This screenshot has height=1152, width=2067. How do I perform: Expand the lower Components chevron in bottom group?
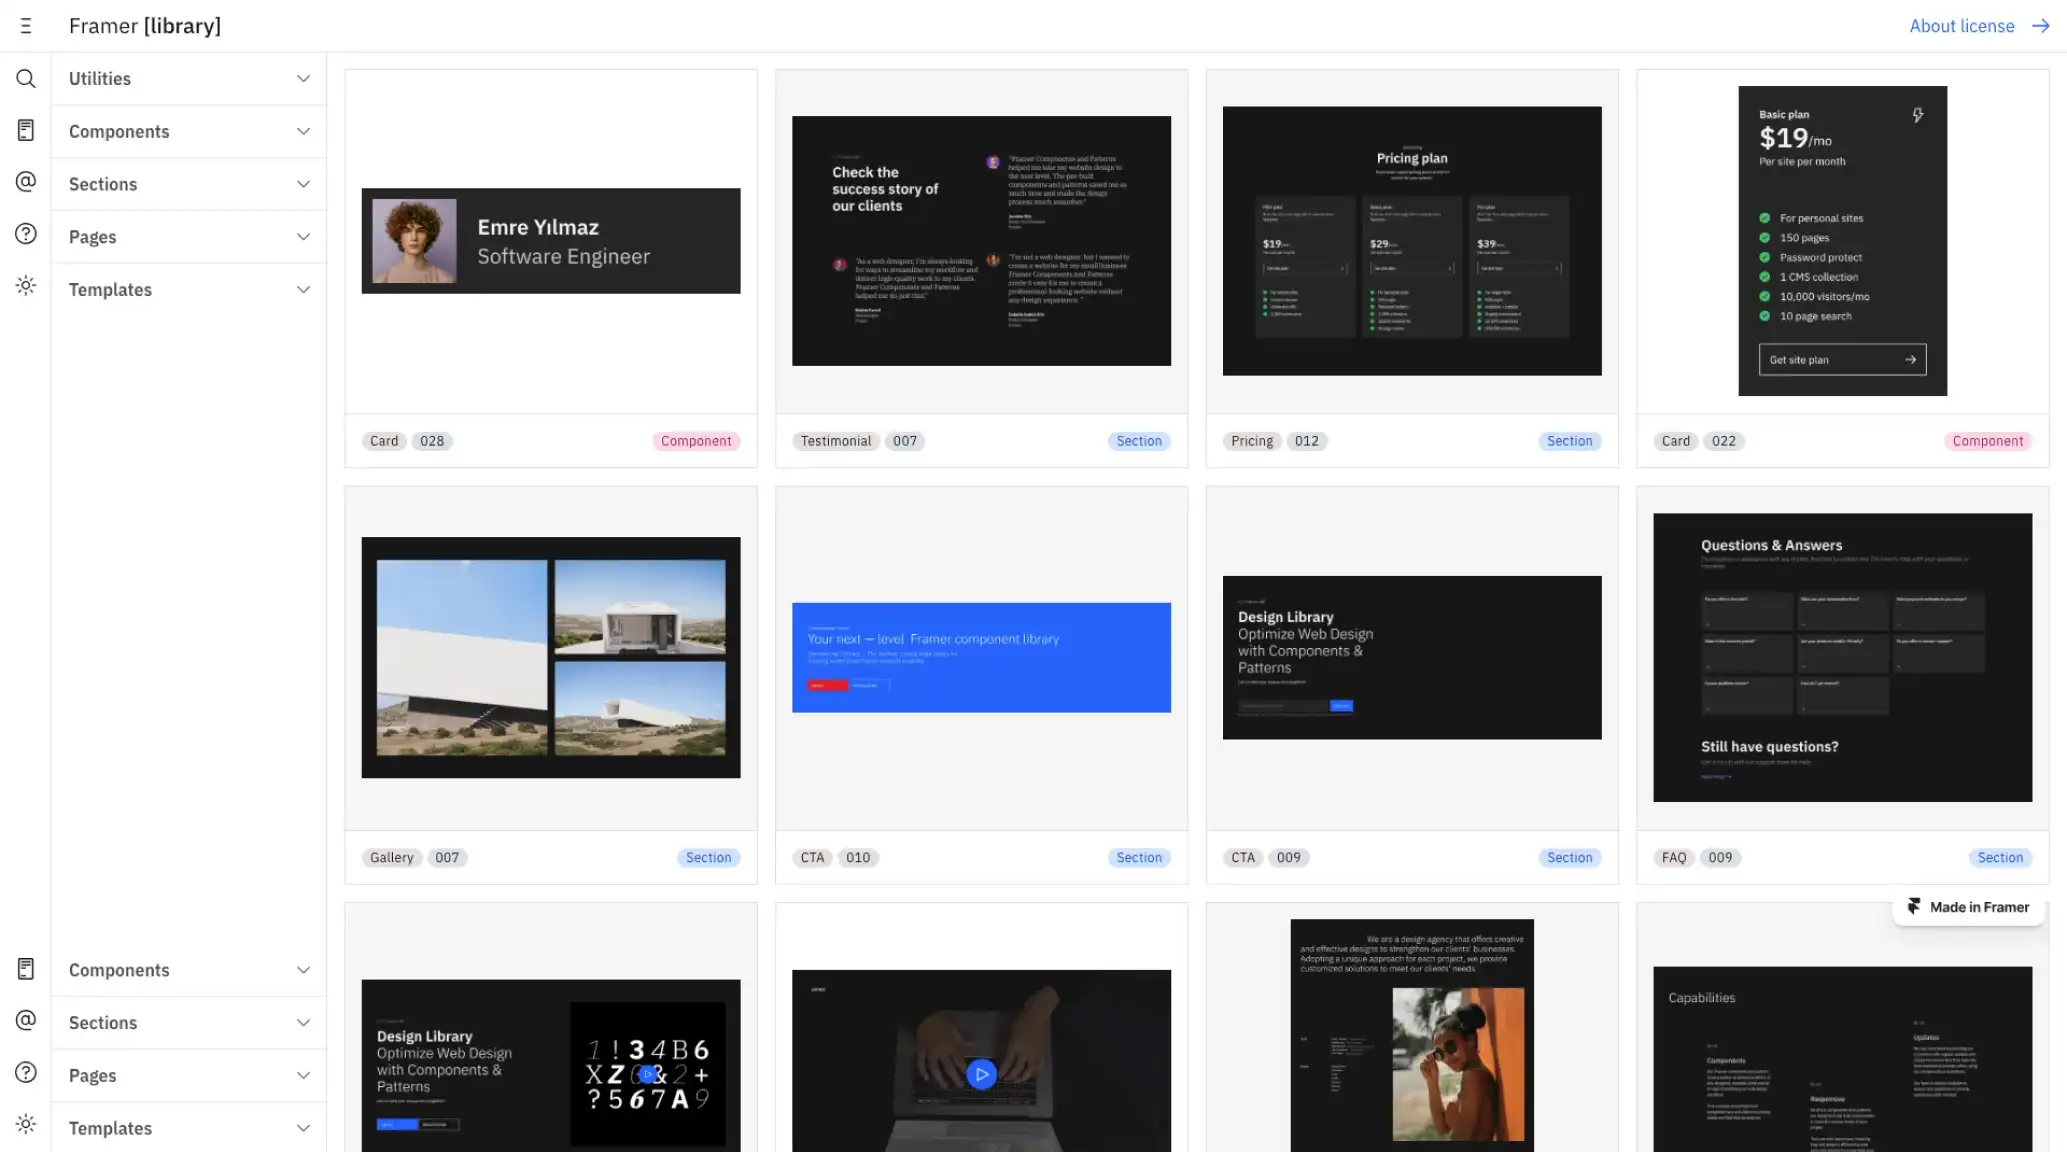[303, 970]
